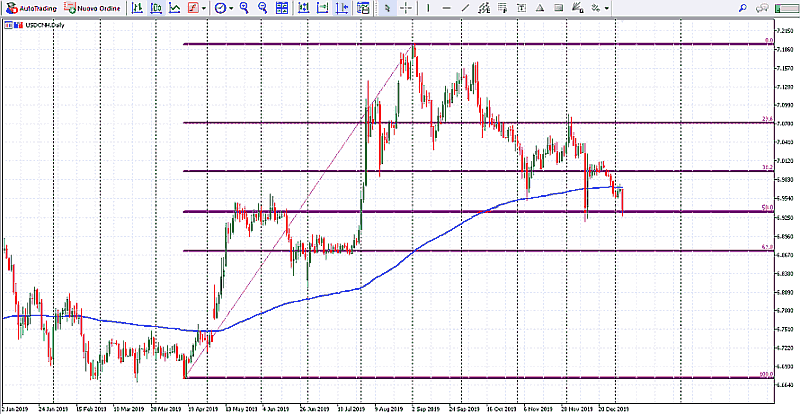Click the USDCNH,Daily chart title
This screenshot has width=800, height=414.
38,25
